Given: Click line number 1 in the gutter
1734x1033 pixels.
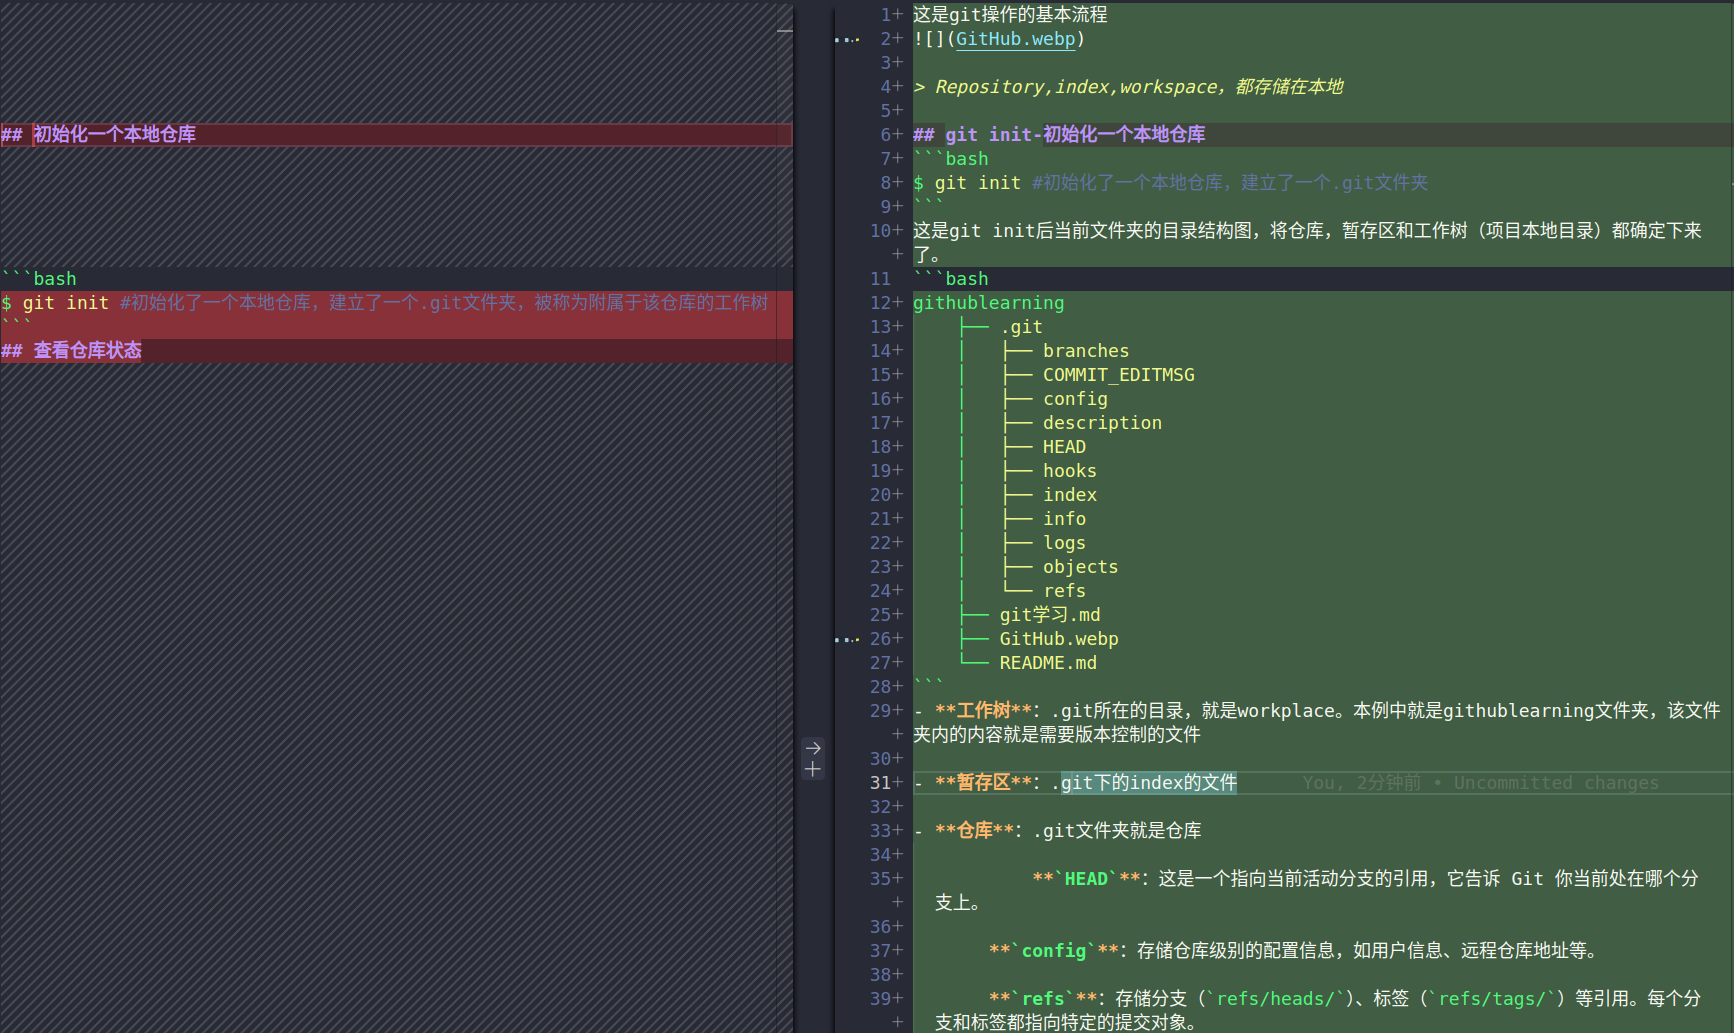Looking at the screenshot, I should click(x=886, y=15).
